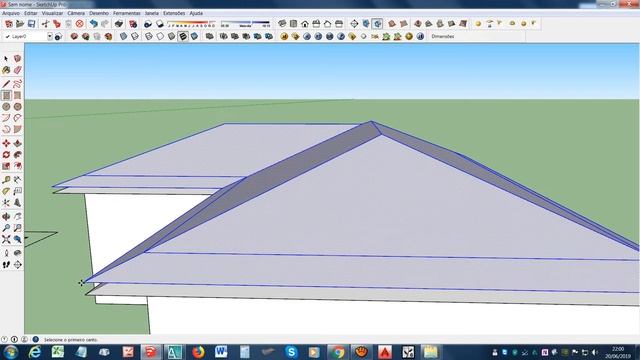Pick the Follow Me tool
640x360 pixels.
18,155
